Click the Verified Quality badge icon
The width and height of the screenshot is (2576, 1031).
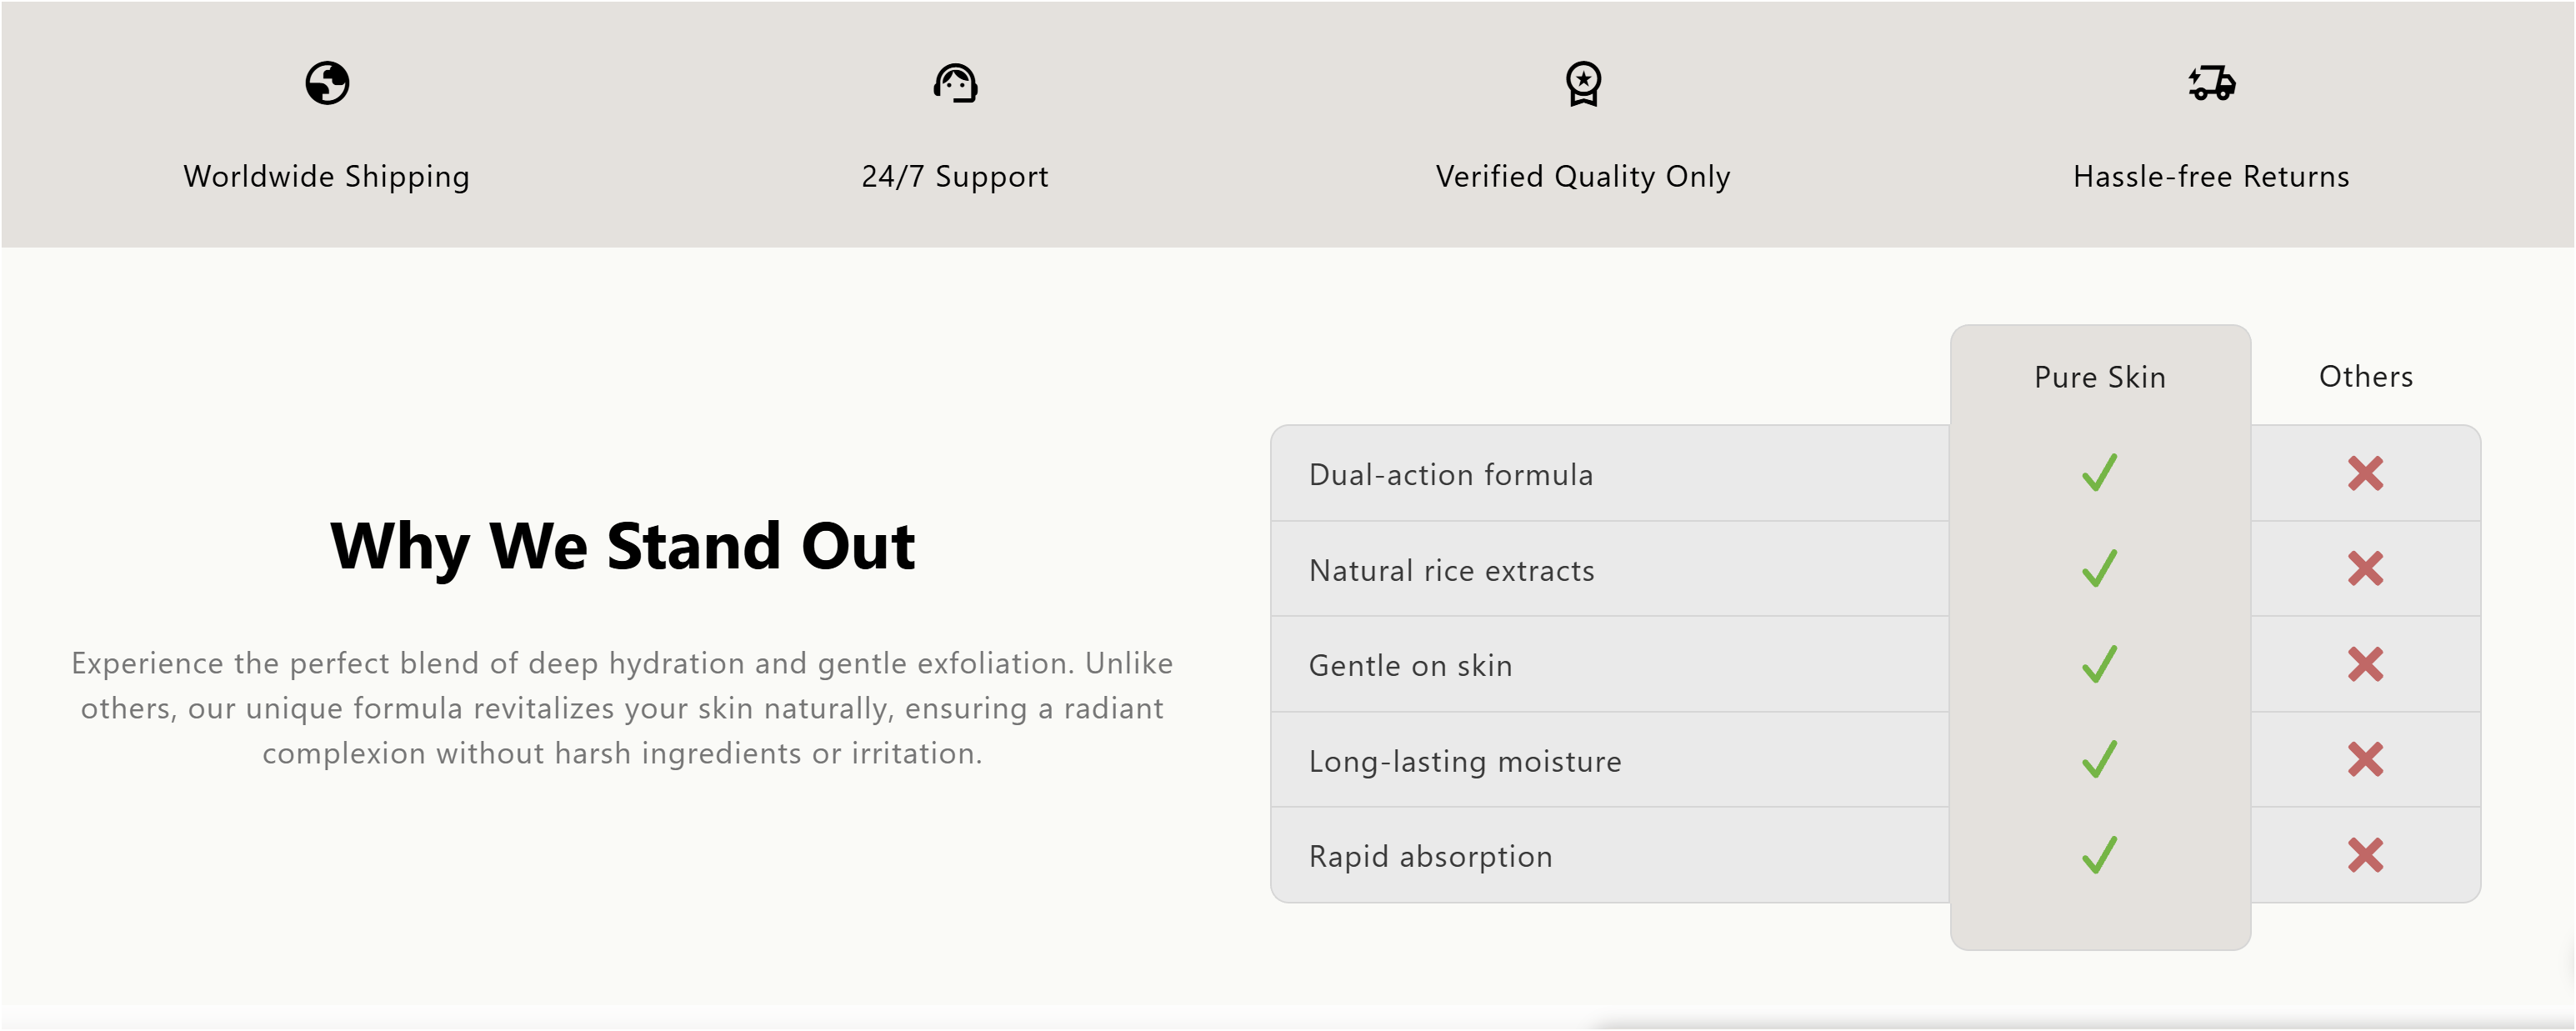click(x=1583, y=84)
